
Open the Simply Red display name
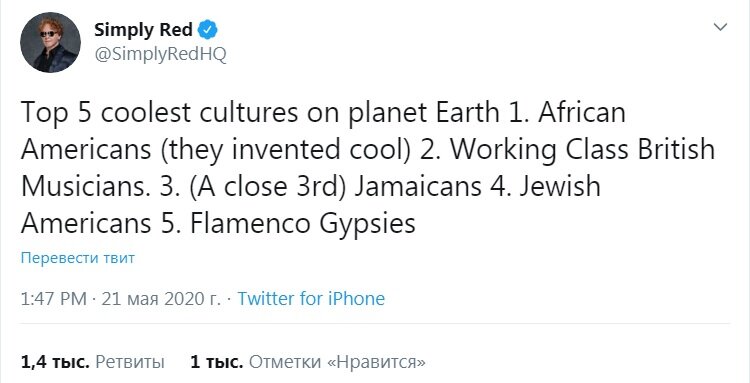[143, 30]
